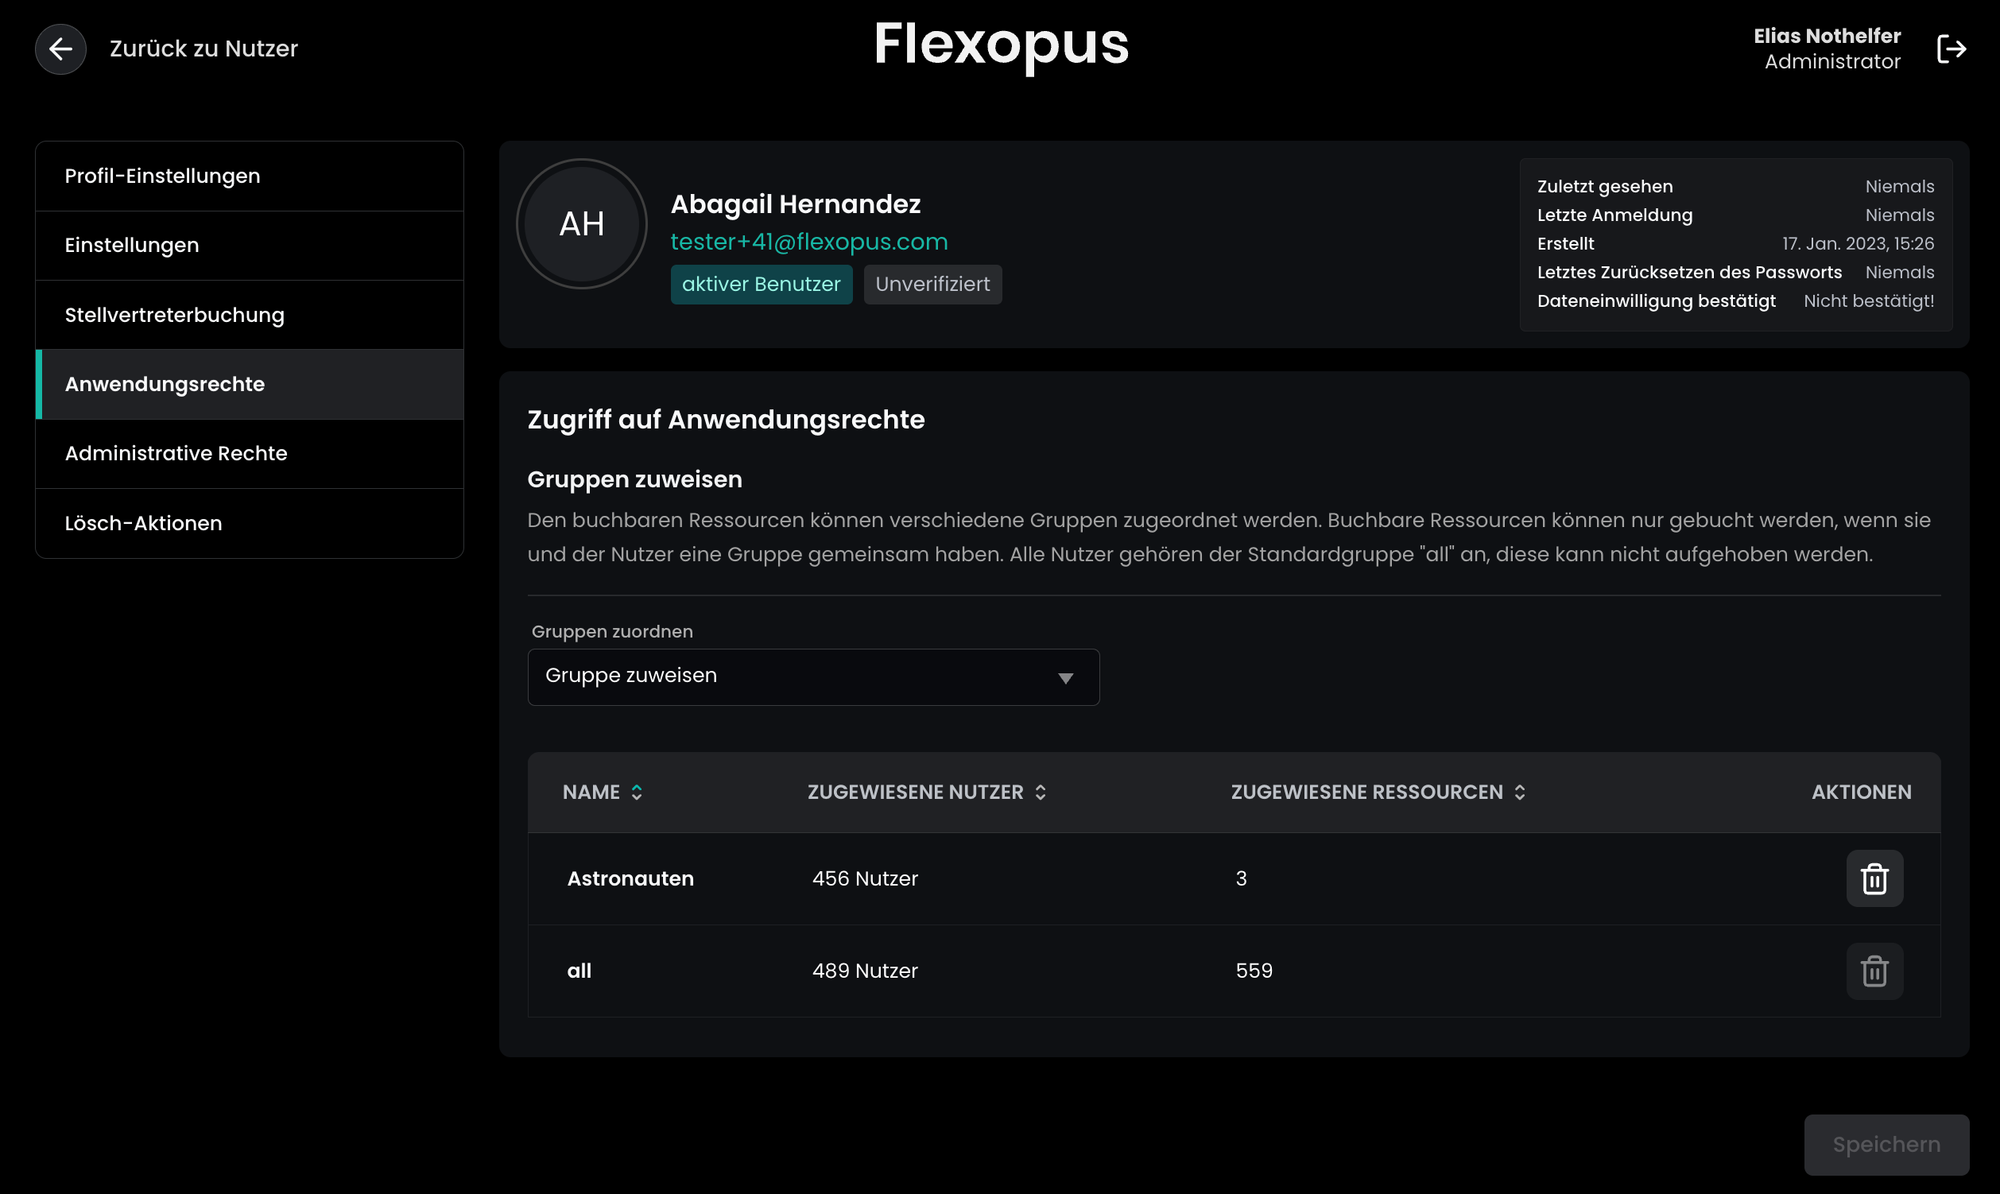Click the AH avatar circle
Screen dimensions: 2000x1194
coord(582,224)
